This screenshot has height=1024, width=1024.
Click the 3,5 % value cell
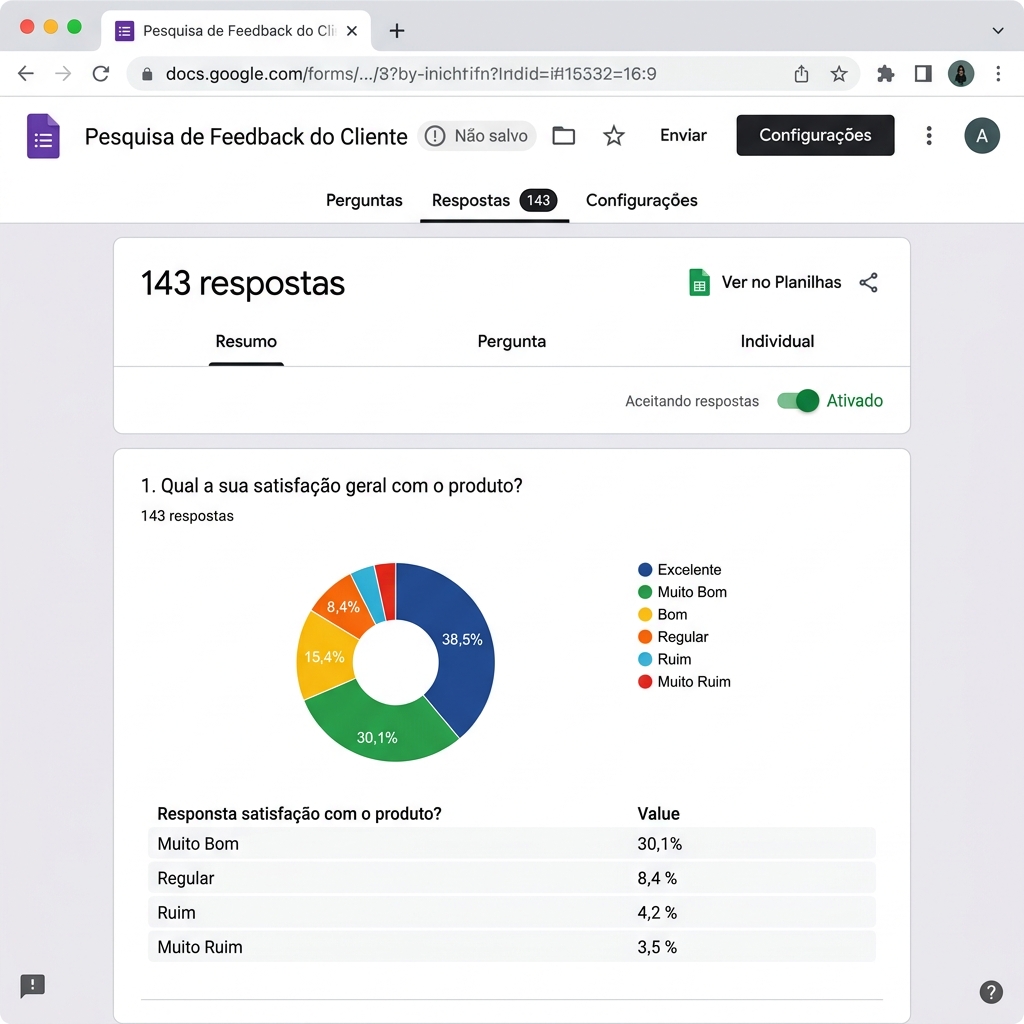tap(657, 947)
